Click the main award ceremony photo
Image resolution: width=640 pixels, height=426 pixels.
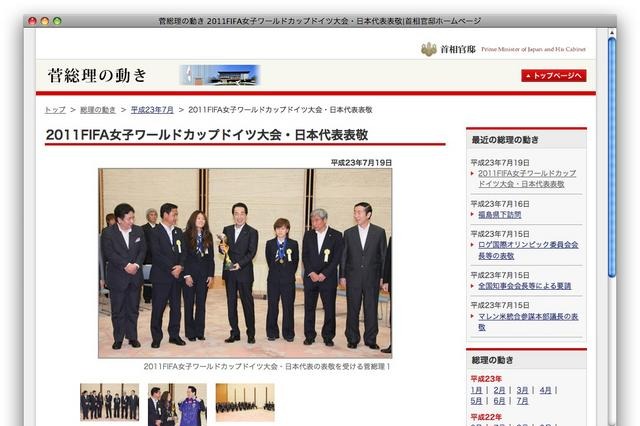coord(245,262)
